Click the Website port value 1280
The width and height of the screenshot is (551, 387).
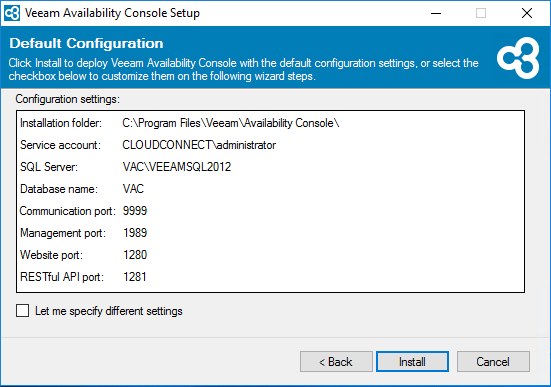[x=135, y=255]
